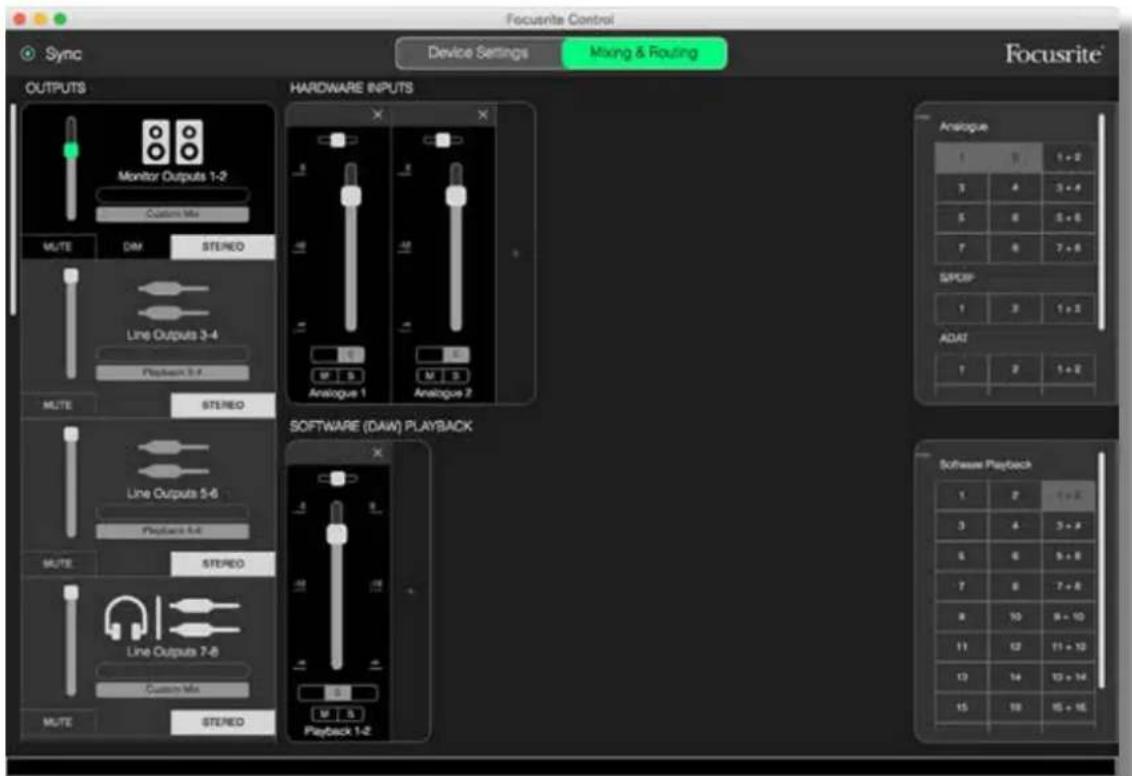
Task: Select Analogue stereo pair 3+4
Action: click(1068, 188)
